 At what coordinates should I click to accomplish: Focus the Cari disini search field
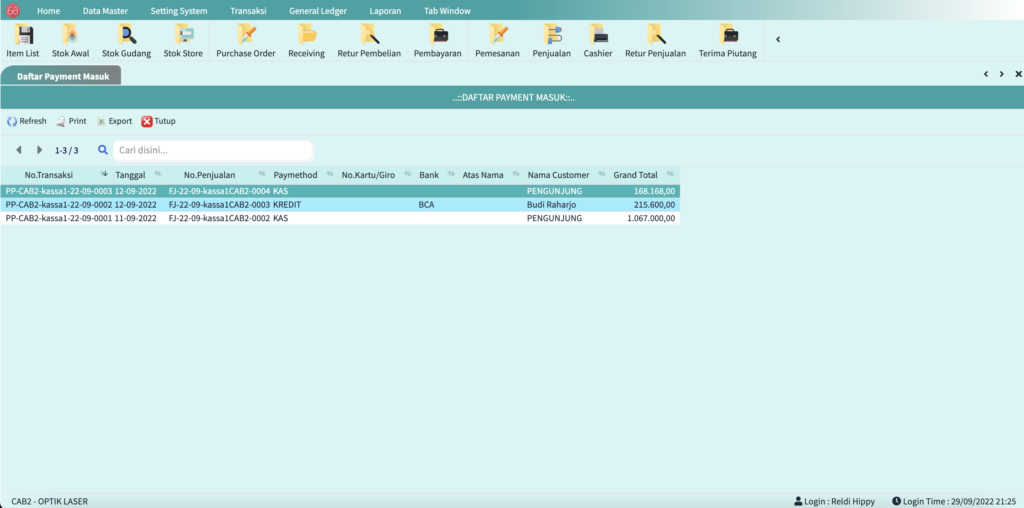coord(213,150)
